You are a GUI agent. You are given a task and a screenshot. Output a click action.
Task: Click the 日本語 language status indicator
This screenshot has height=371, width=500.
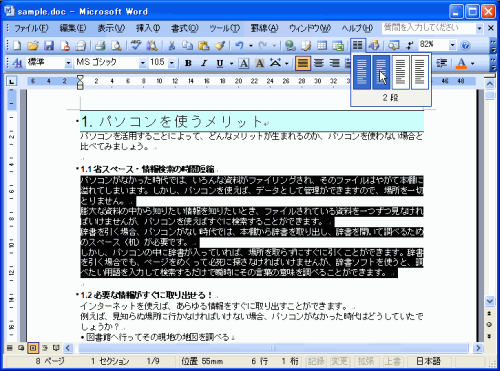click(x=429, y=361)
